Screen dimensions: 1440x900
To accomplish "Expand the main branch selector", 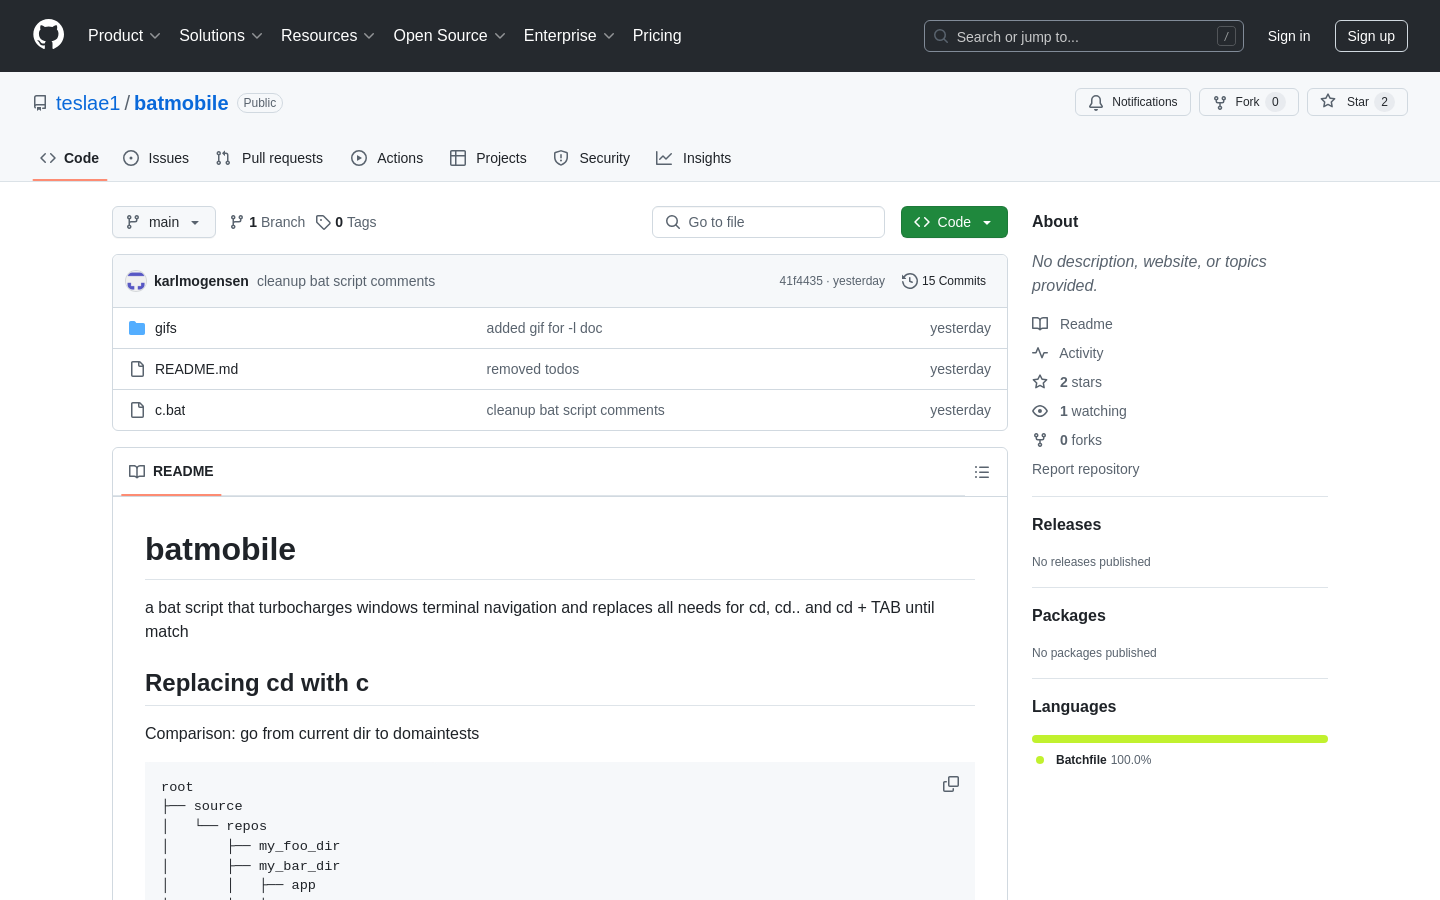I will point(164,222).
